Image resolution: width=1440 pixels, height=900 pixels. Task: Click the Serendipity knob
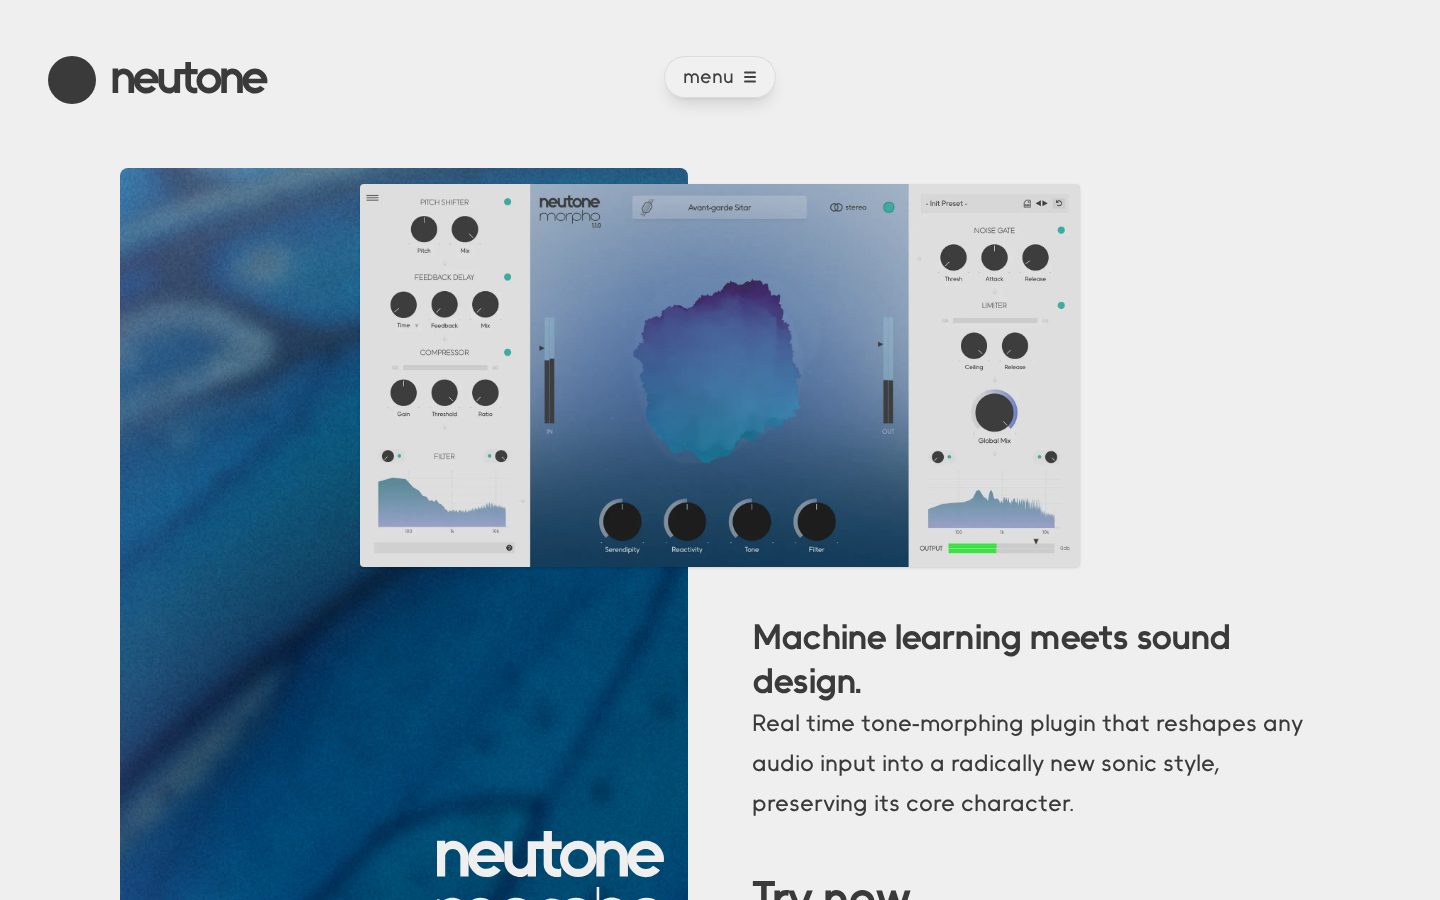point(622,521)
